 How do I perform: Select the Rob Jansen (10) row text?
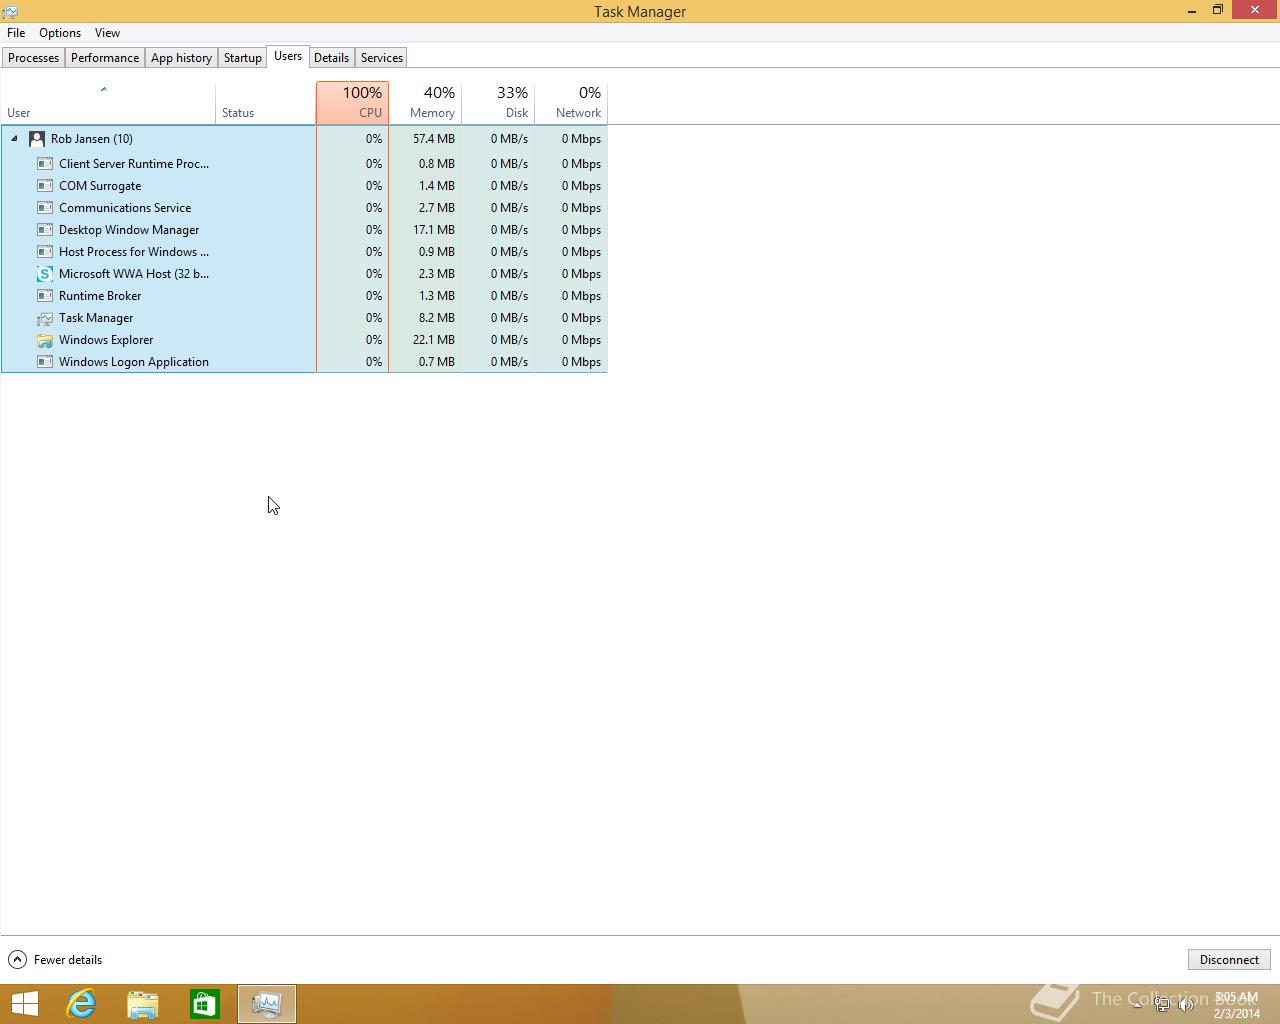(x=92, y=139)
